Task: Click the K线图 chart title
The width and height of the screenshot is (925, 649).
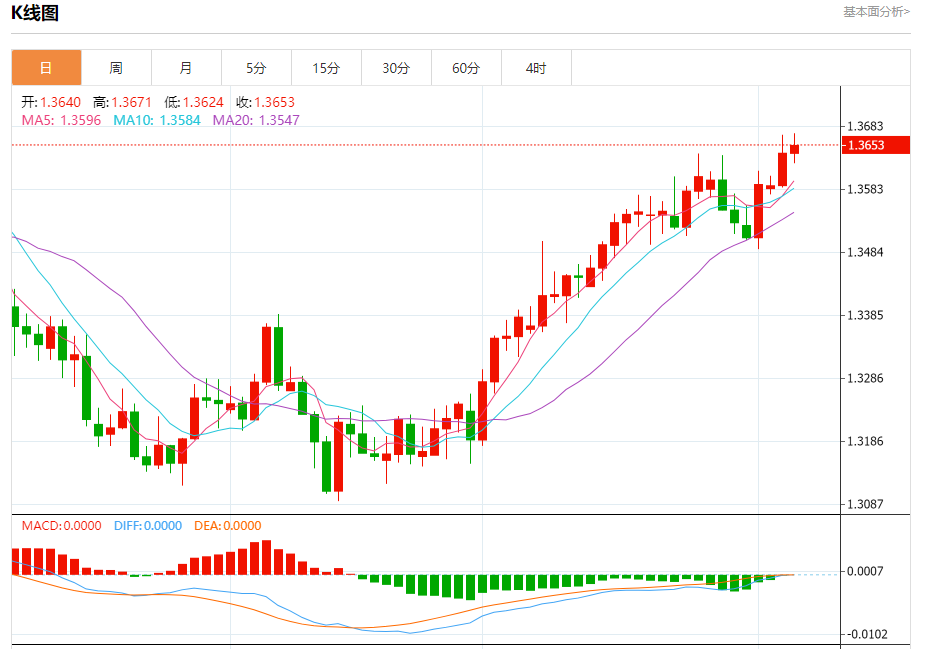Action: [35, 12]
